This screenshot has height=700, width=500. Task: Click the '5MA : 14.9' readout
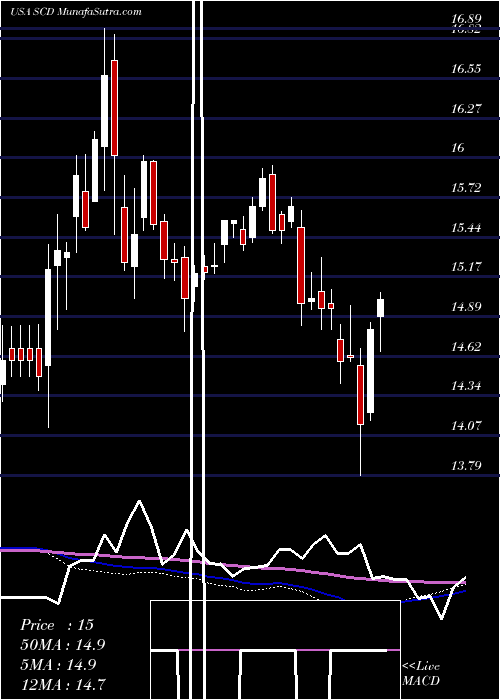[60, 664]
